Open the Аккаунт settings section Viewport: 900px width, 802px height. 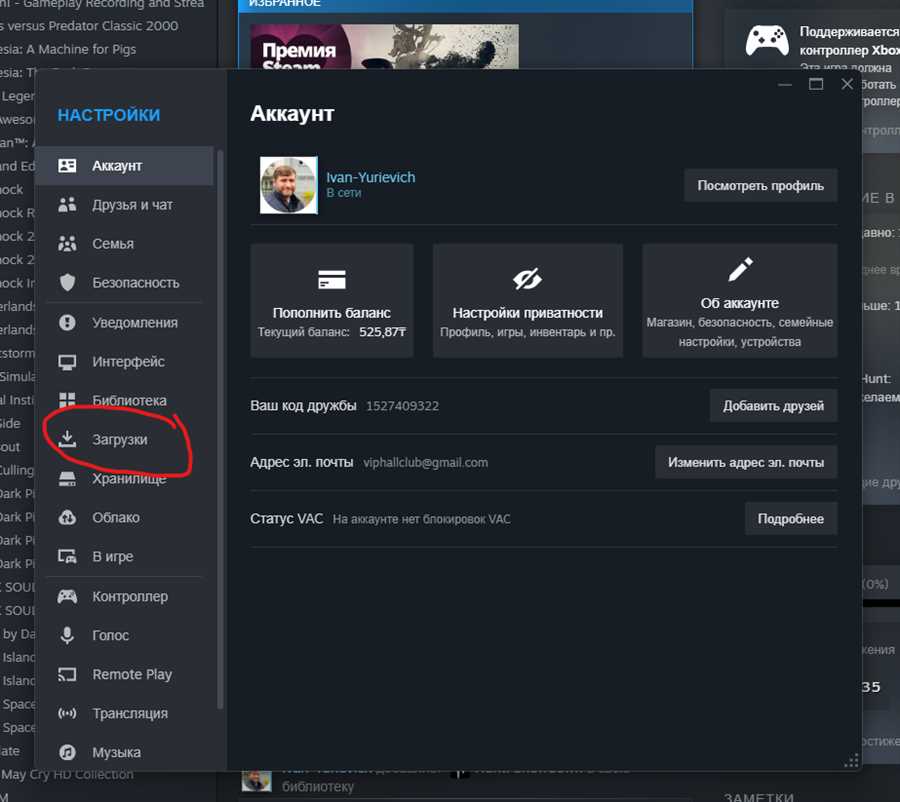(124, 166)
